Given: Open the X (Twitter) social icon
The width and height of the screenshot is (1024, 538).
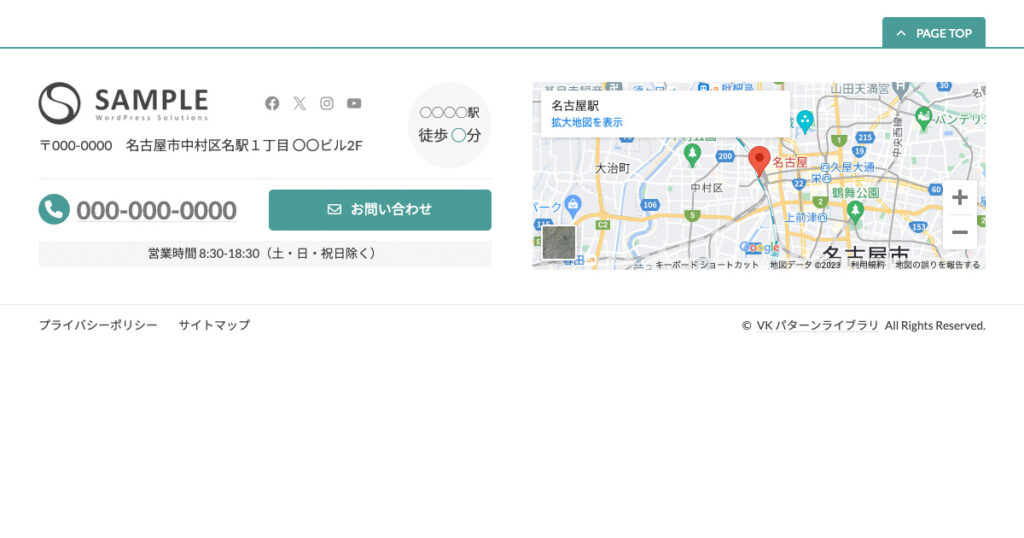Looking at the screenshot, I should click(299, 103).
